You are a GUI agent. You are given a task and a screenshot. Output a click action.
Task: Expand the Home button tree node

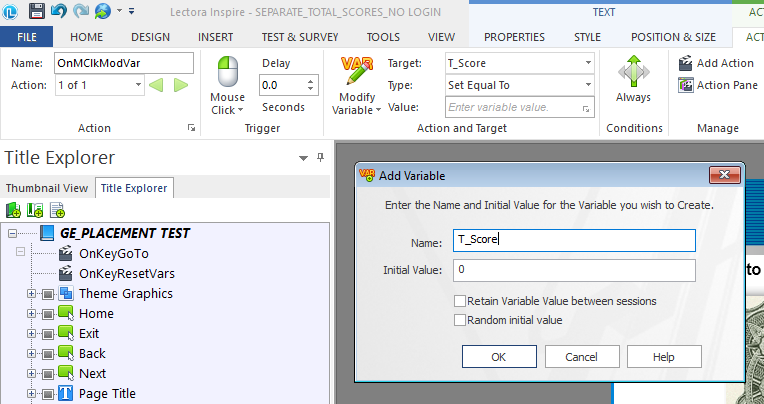pyautogui.click(x=32, y=314)
